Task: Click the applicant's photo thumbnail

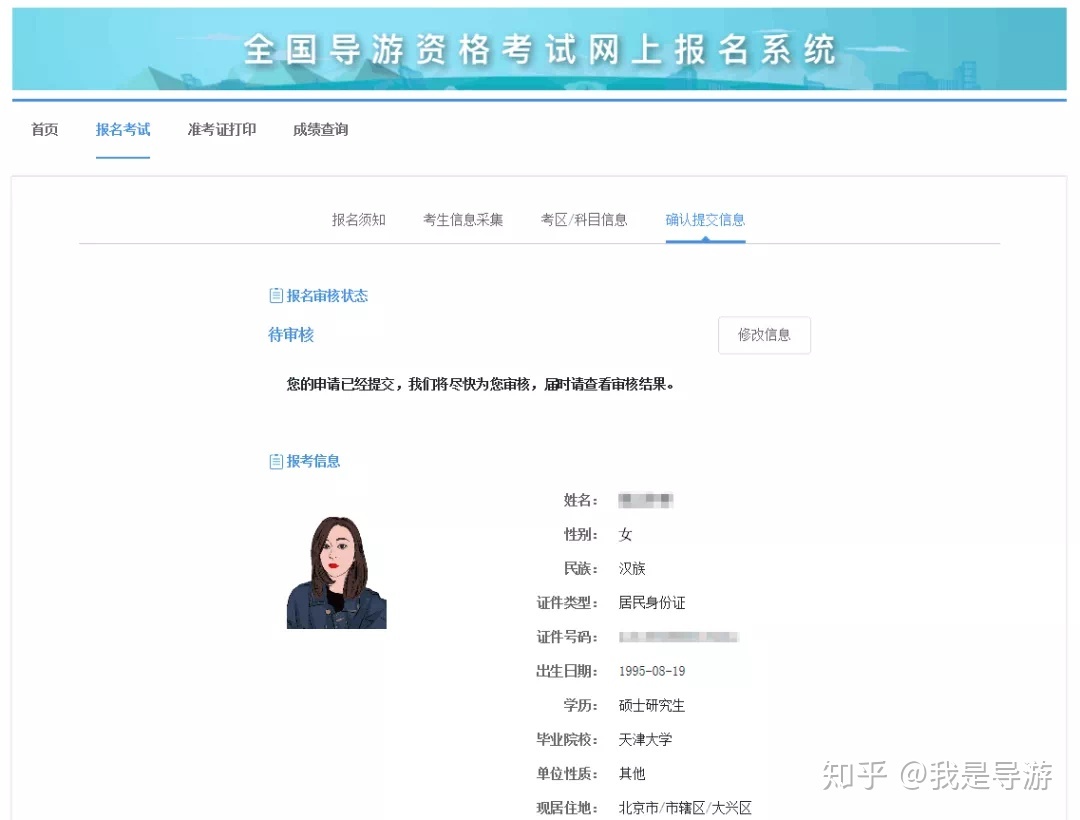Action: pos(335,571)
